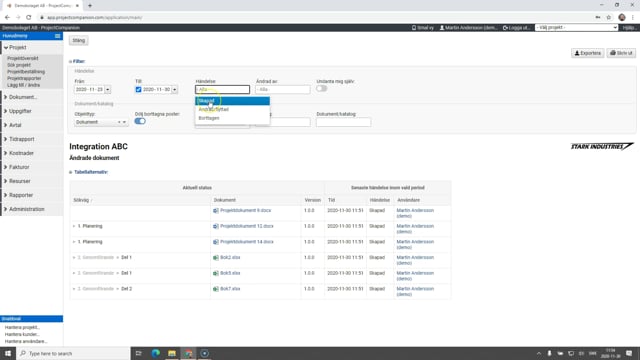Open the Bok7.xlsx document link
This screenshot has width=640, height=360.
230,289
